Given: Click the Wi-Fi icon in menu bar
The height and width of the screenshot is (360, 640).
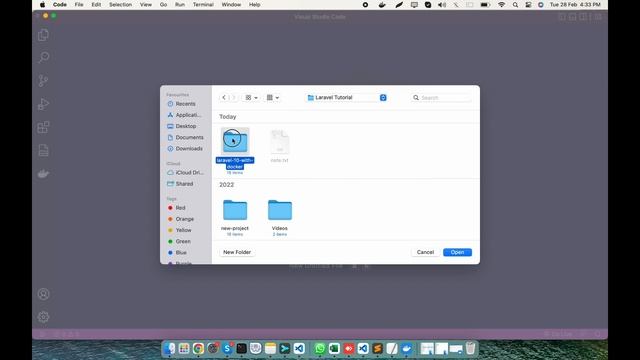Looking at the screenshot, I should click(501, 4).
